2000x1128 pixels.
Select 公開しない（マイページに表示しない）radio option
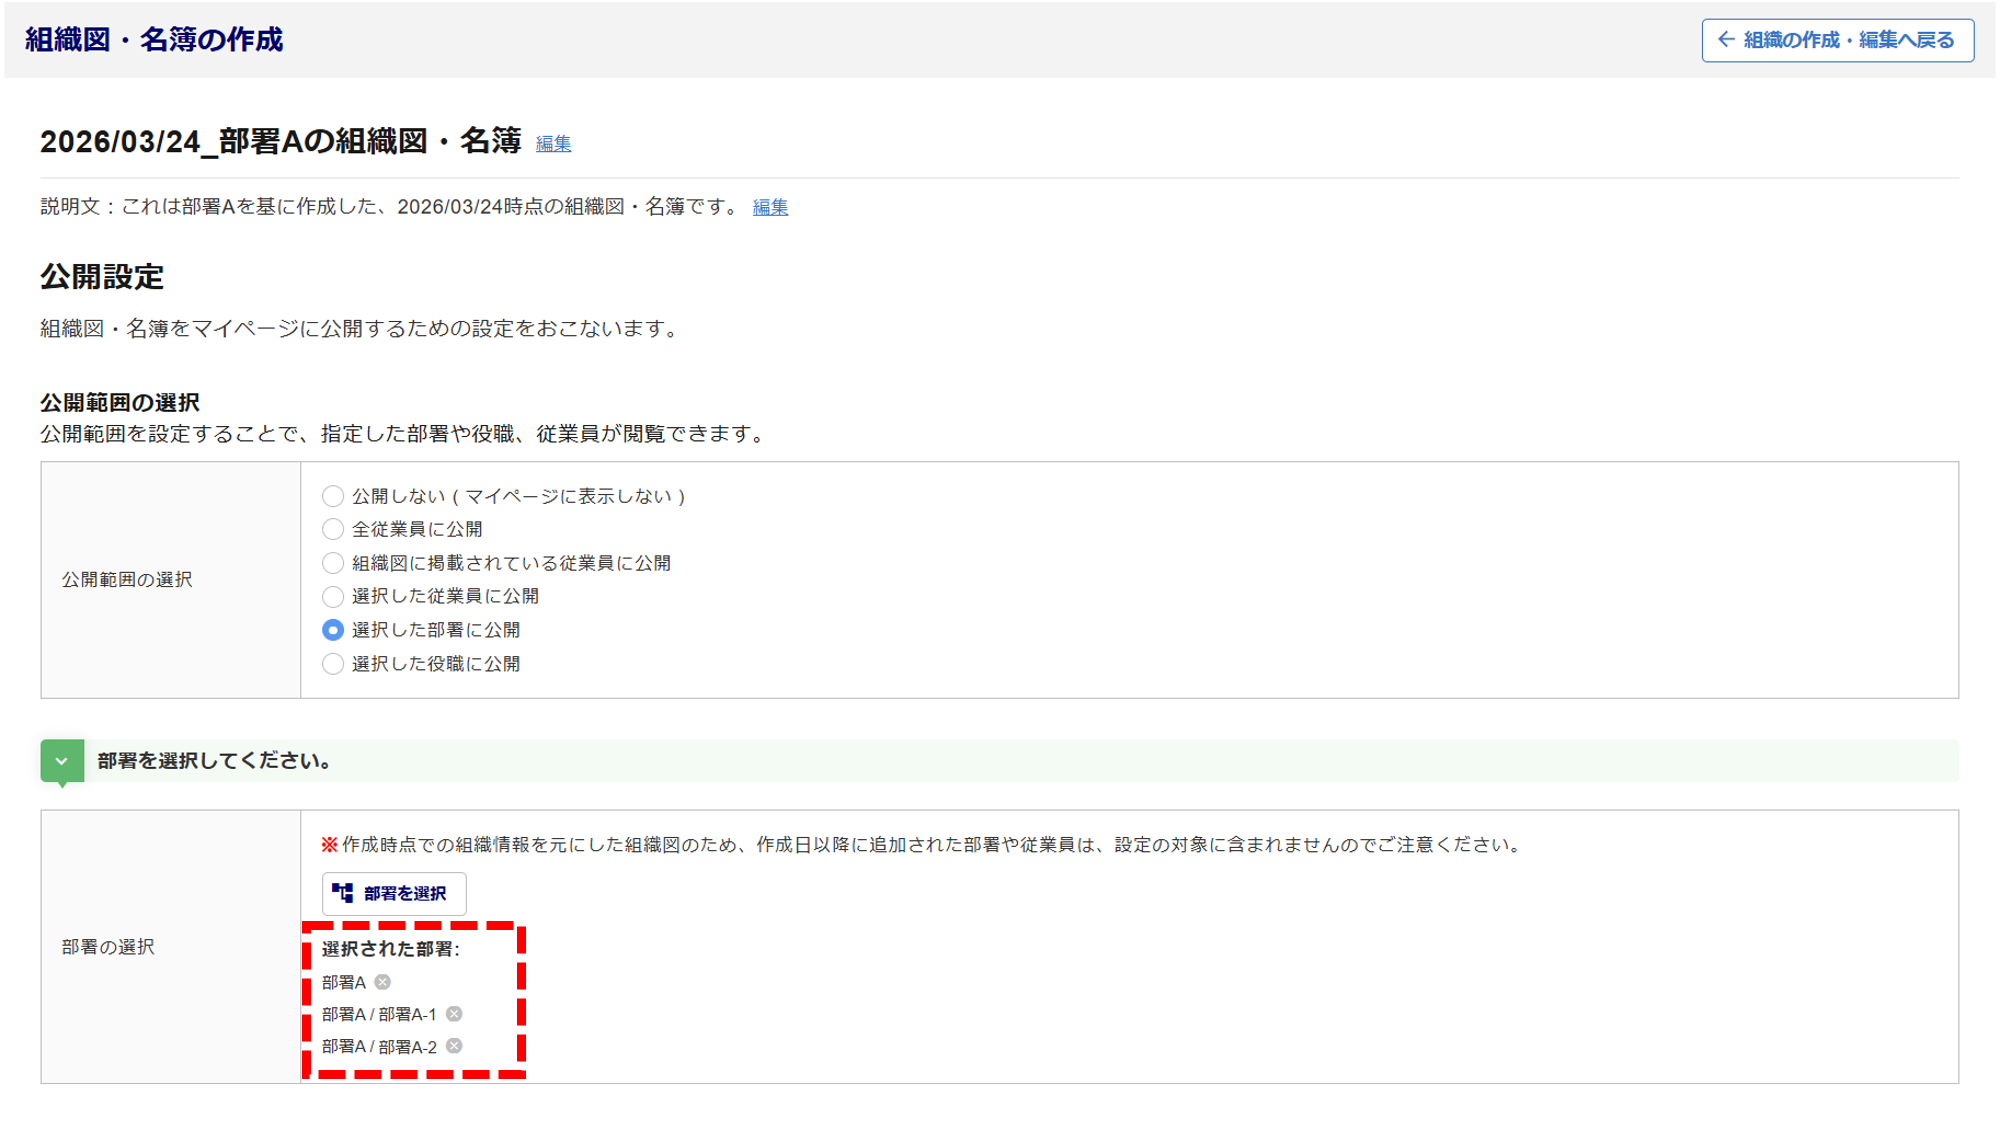pyautogui.click(x=333, y=496)
